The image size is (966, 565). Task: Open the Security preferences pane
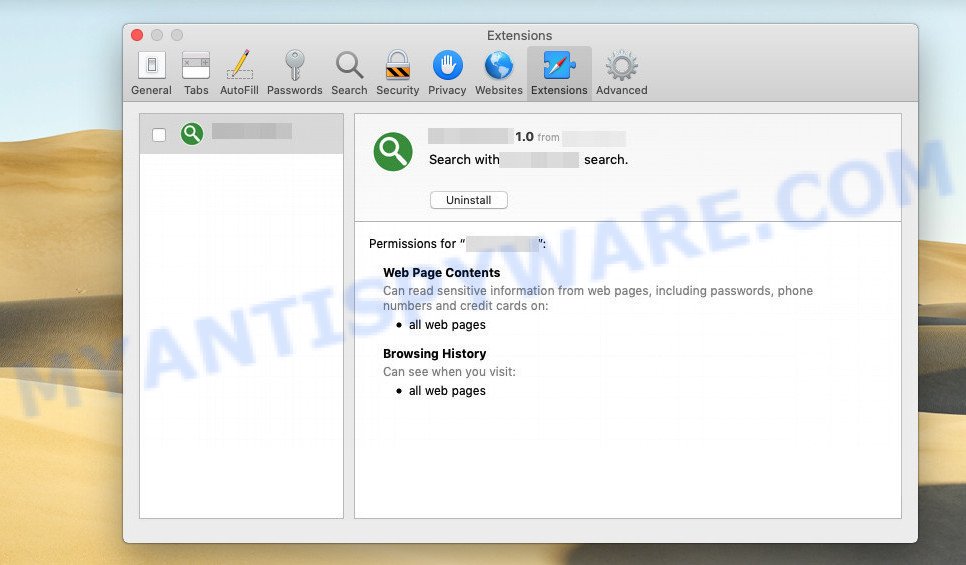[x=397, y=73]
